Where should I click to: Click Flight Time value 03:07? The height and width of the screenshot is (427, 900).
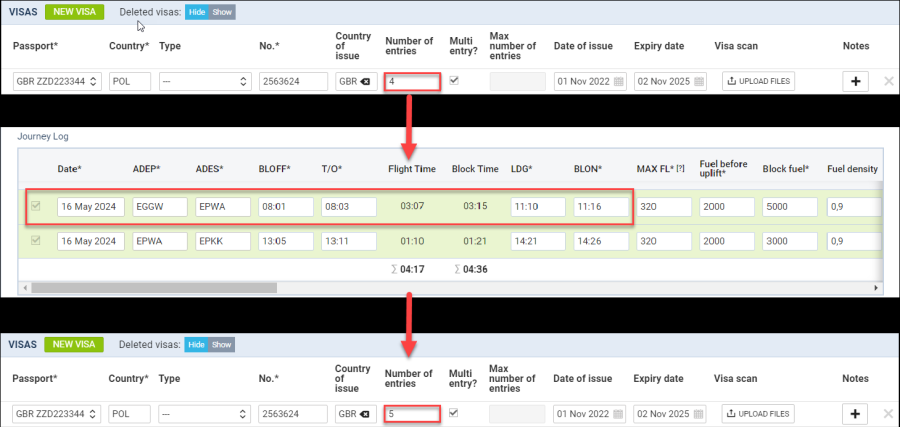point(412,207)
